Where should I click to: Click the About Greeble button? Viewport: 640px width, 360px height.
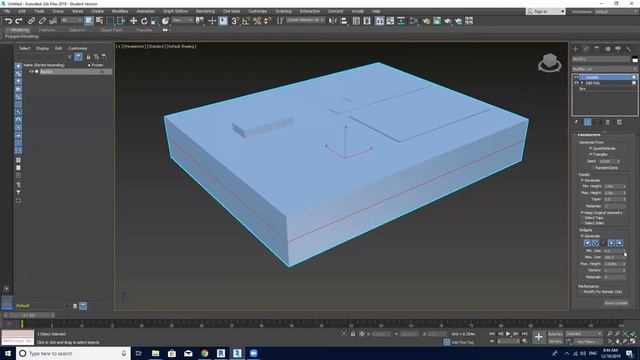pyautogui.click(x=616, y=303)
